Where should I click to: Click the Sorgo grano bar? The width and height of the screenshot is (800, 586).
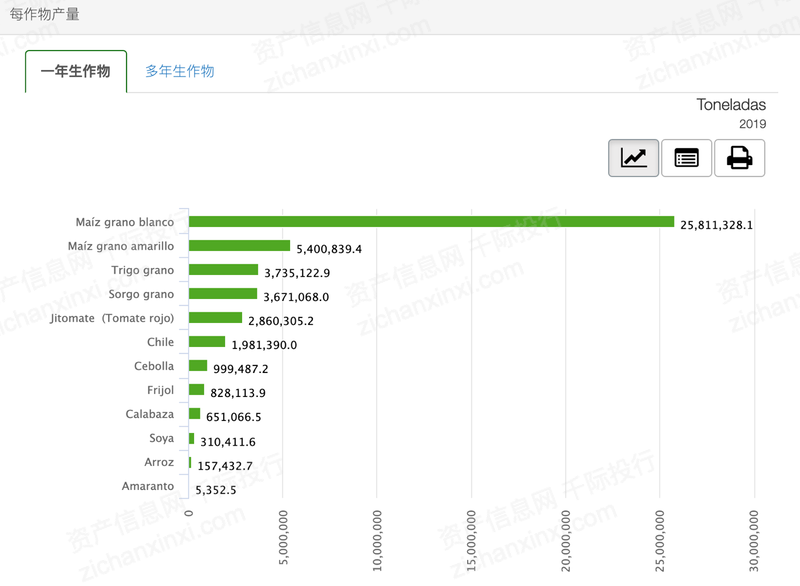point(223,293)
